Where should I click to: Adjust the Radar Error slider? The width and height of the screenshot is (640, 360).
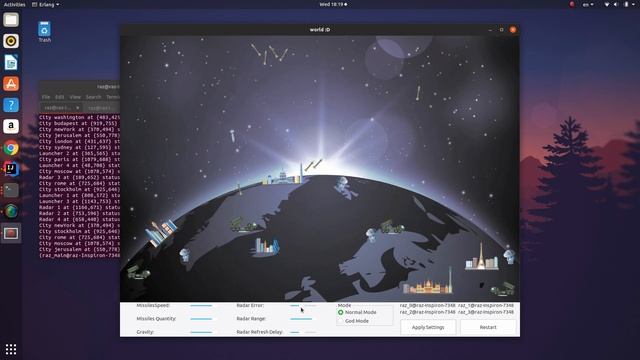[x=302, y=305]
